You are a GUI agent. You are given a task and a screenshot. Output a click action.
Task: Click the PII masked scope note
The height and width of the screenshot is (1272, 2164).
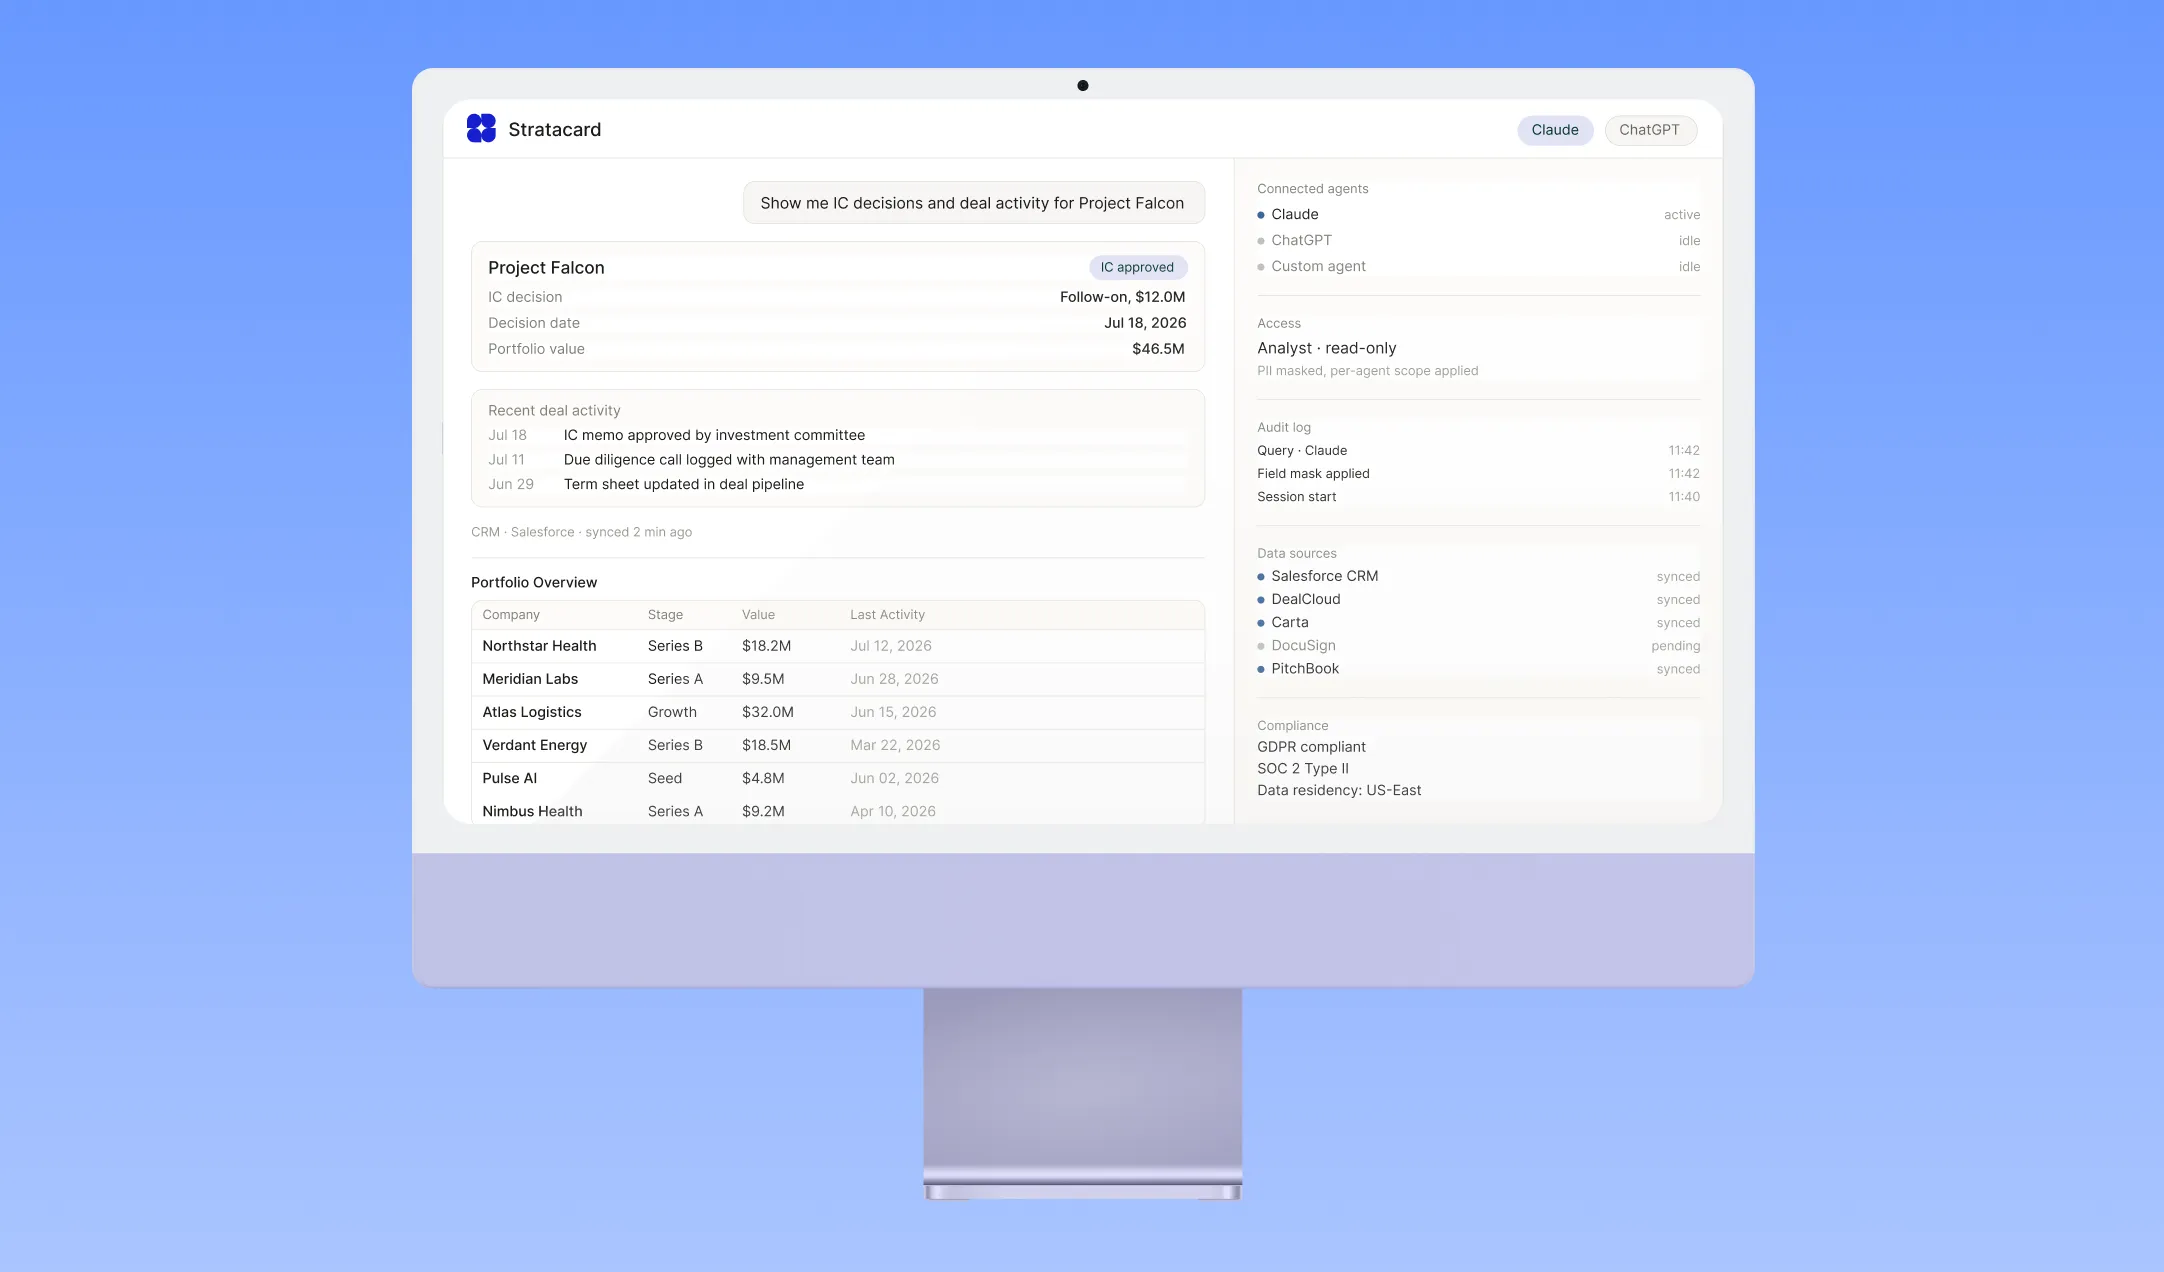point(1367,371)
